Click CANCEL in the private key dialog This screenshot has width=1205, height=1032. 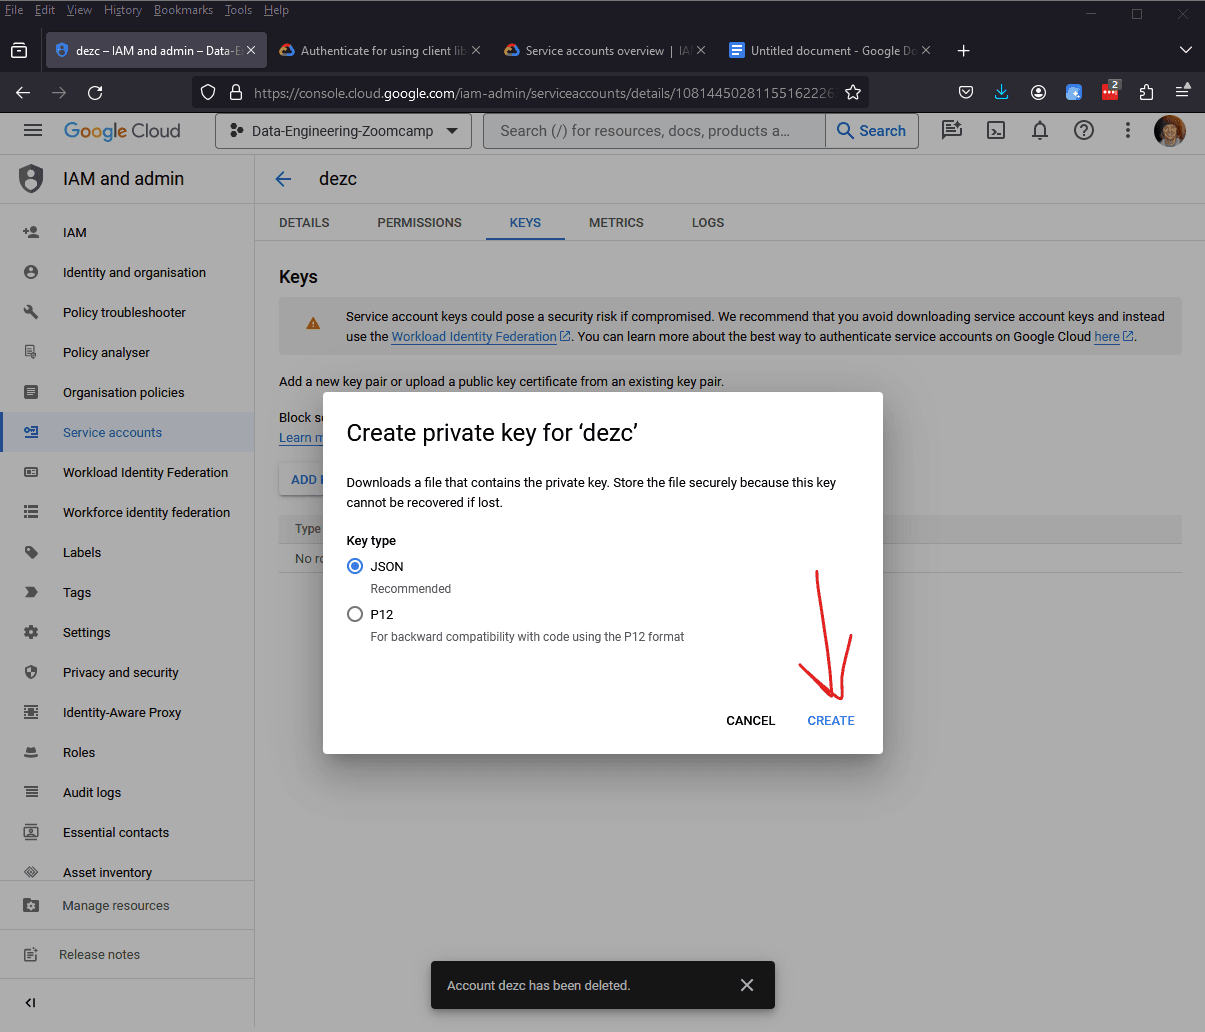click(x=751, y=720)
